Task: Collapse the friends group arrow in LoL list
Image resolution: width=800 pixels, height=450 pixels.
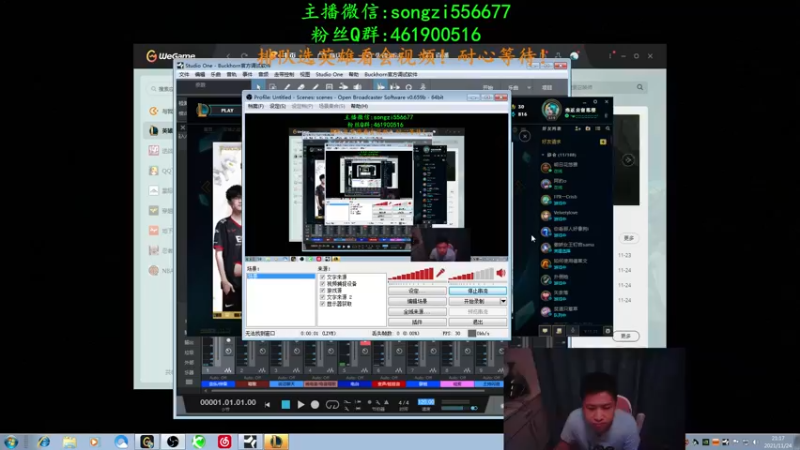Action: (x=543, y=155)
